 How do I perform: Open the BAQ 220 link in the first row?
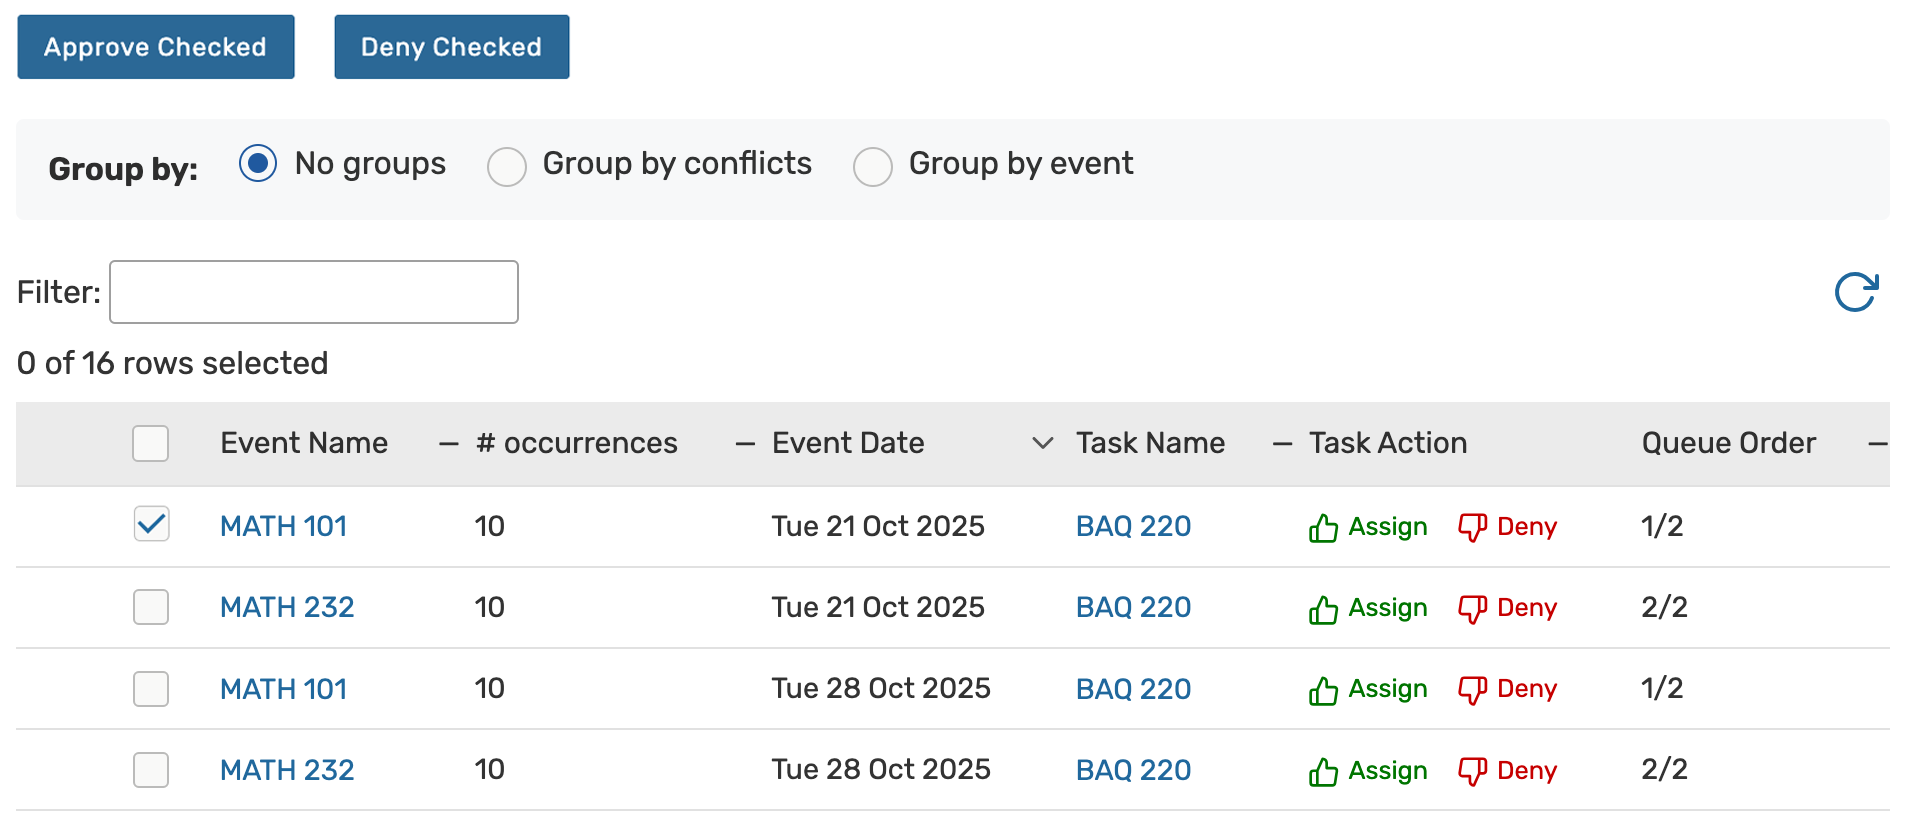pyautogui.click(x=1133, y=526)
